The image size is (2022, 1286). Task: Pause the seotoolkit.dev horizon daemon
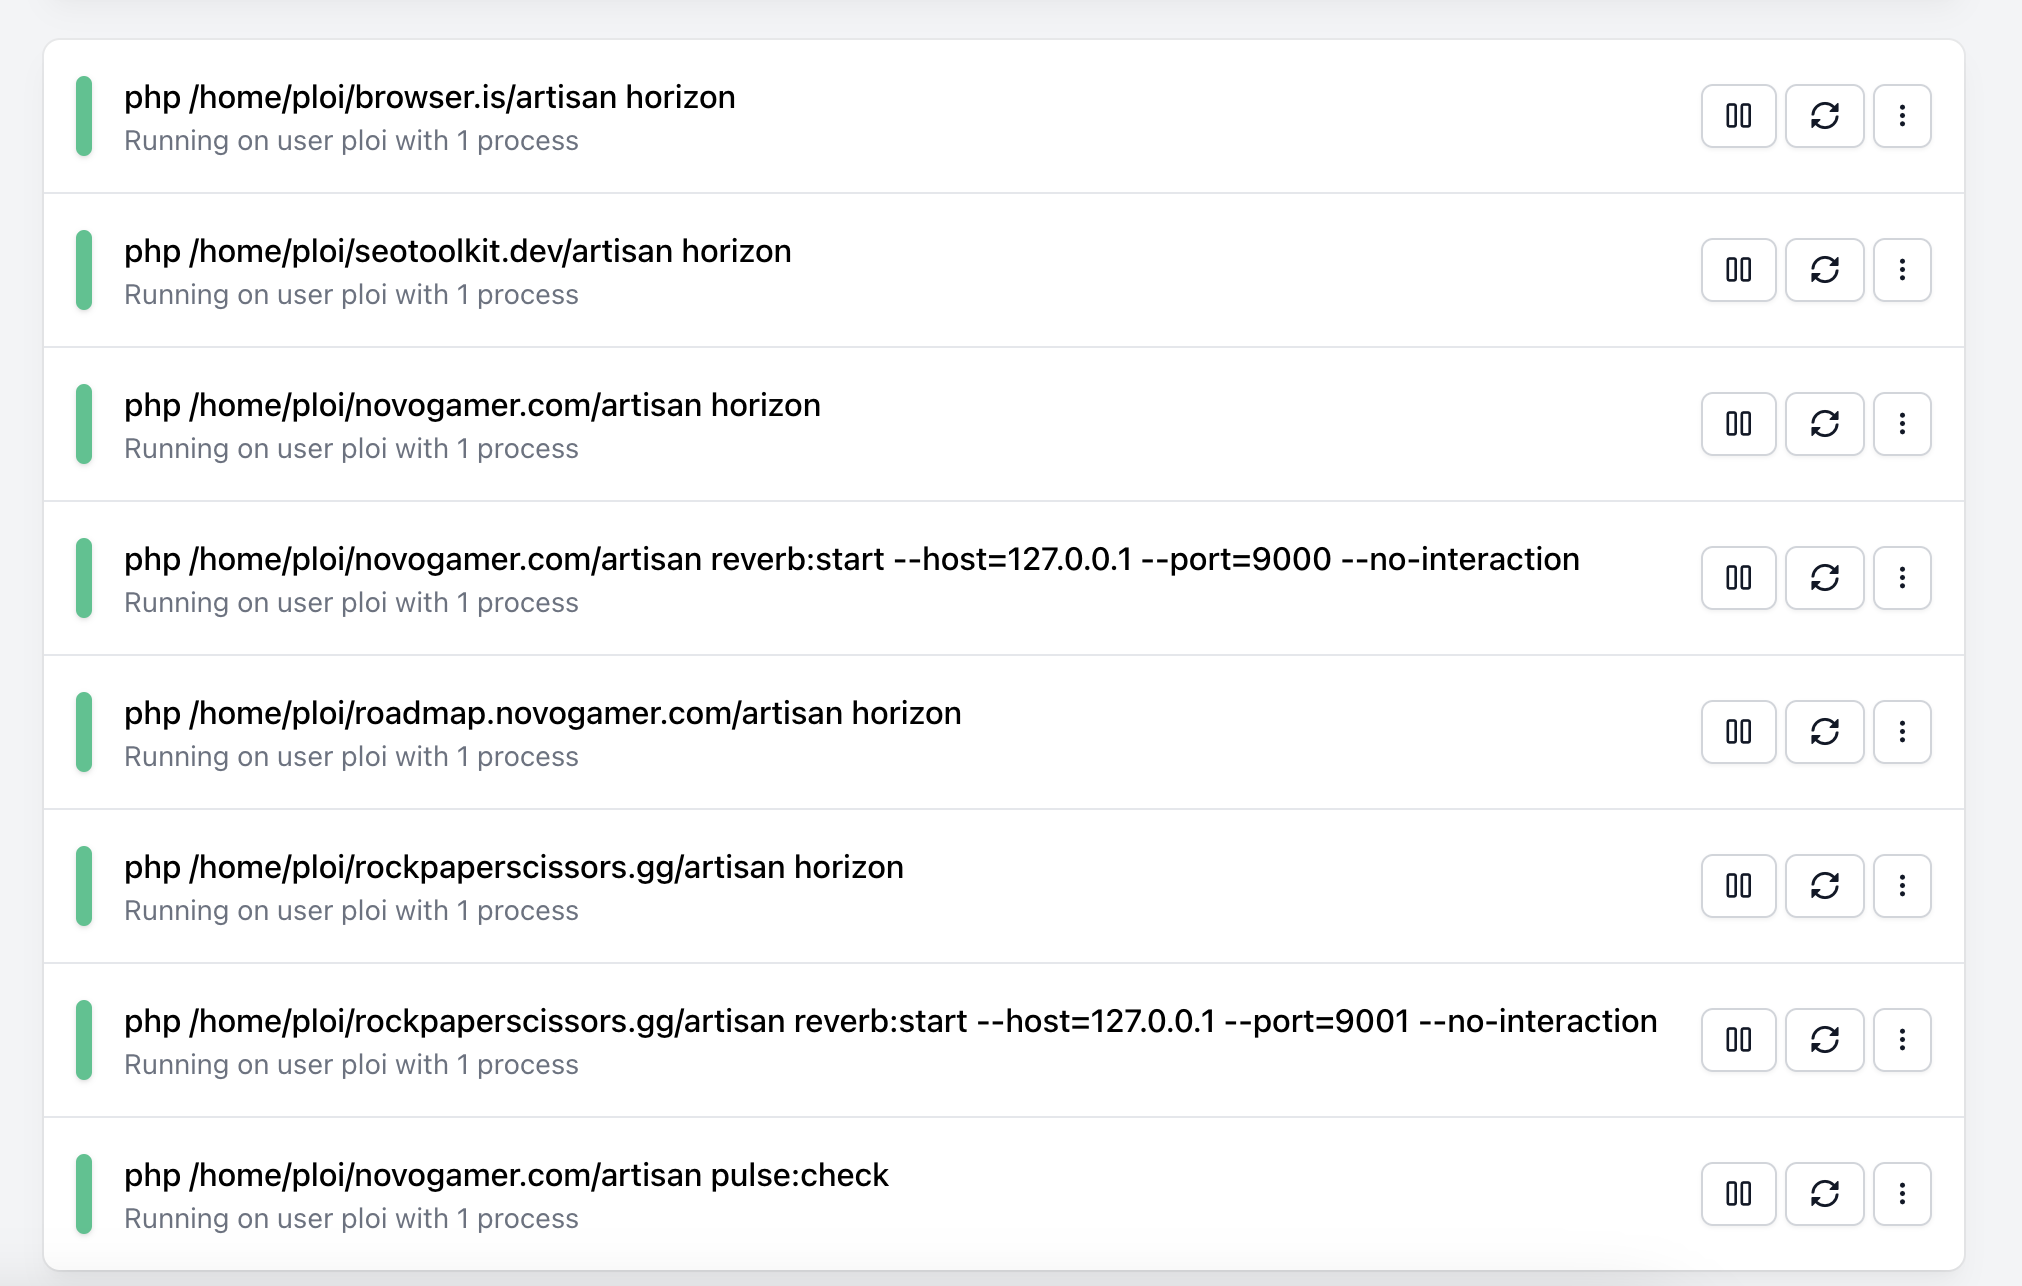[x=1738, y=270]
